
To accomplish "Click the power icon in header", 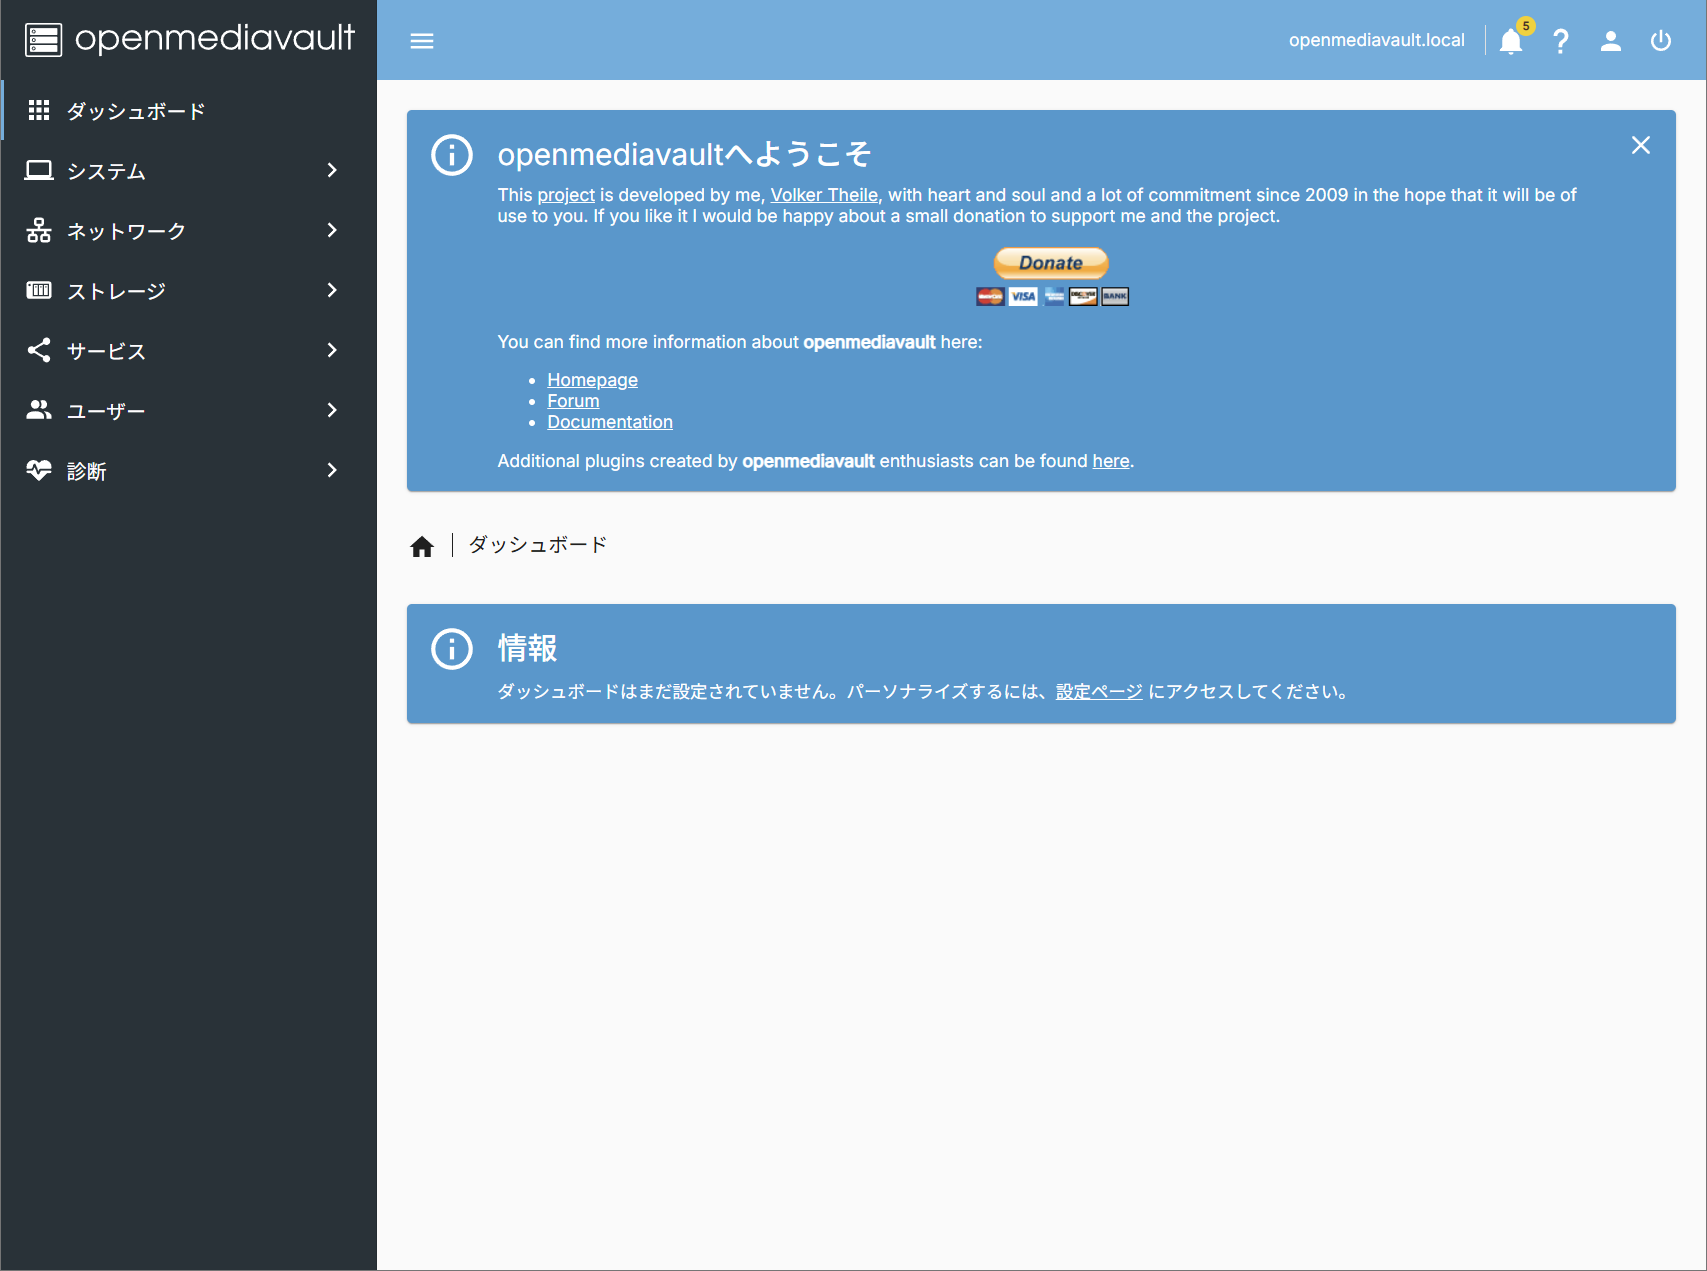I will [x=1661, y=41].
